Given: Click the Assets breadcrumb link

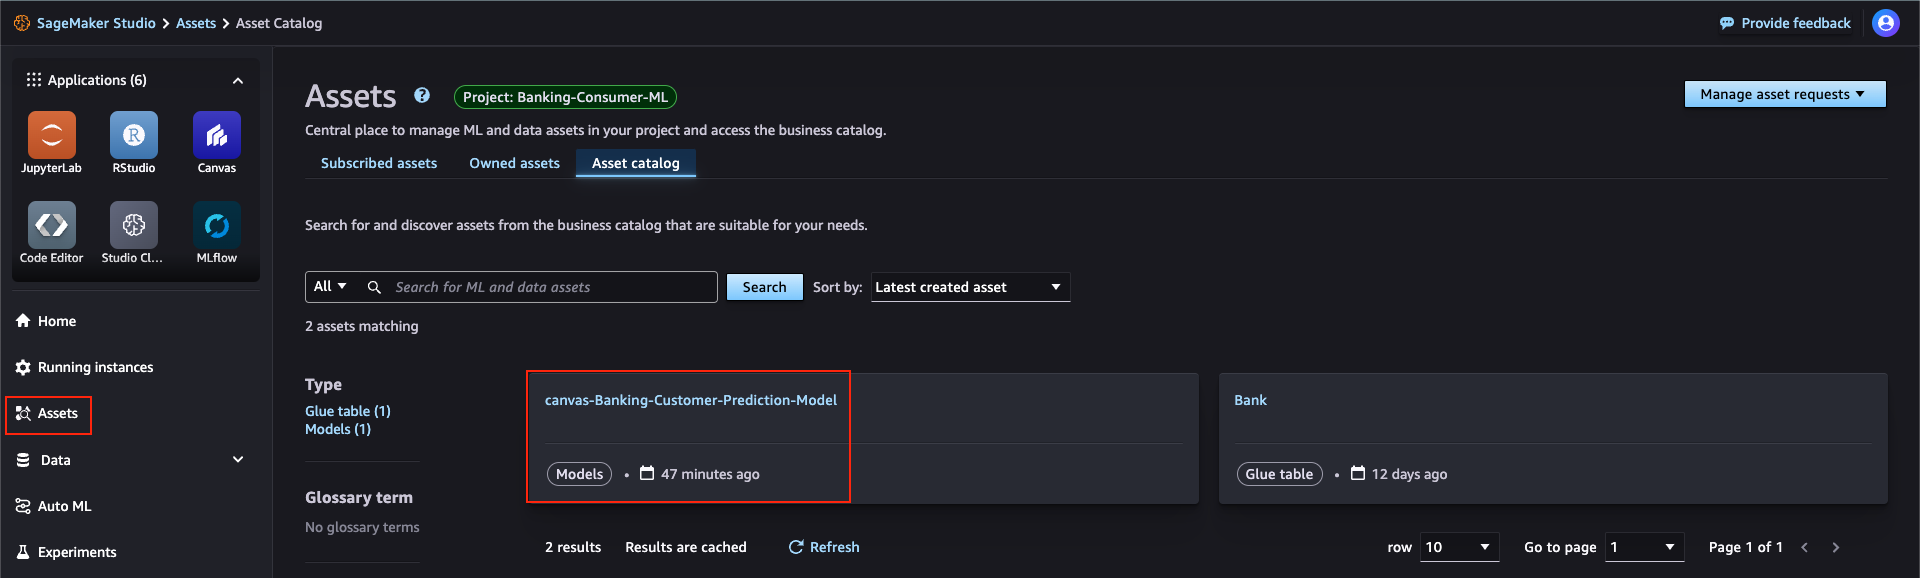Looking at the screenshot, I should click(196, 23).
